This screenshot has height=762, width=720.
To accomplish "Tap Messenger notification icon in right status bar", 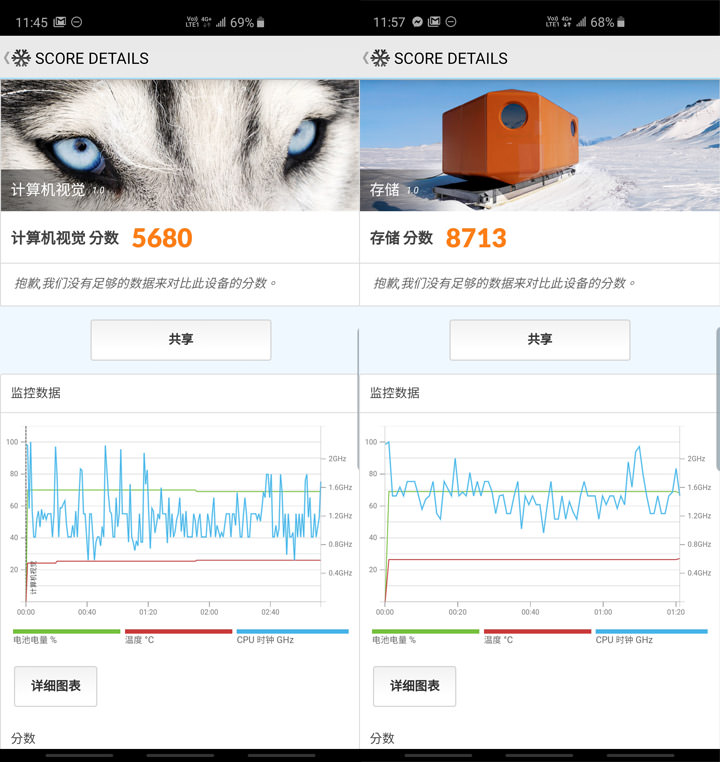I will [x=417, y=22].
